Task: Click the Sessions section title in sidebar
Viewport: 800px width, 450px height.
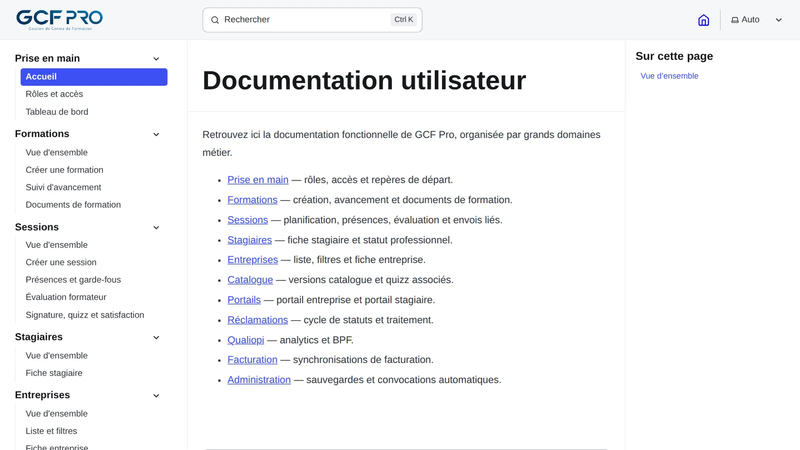Action: (x=37, y=227)
